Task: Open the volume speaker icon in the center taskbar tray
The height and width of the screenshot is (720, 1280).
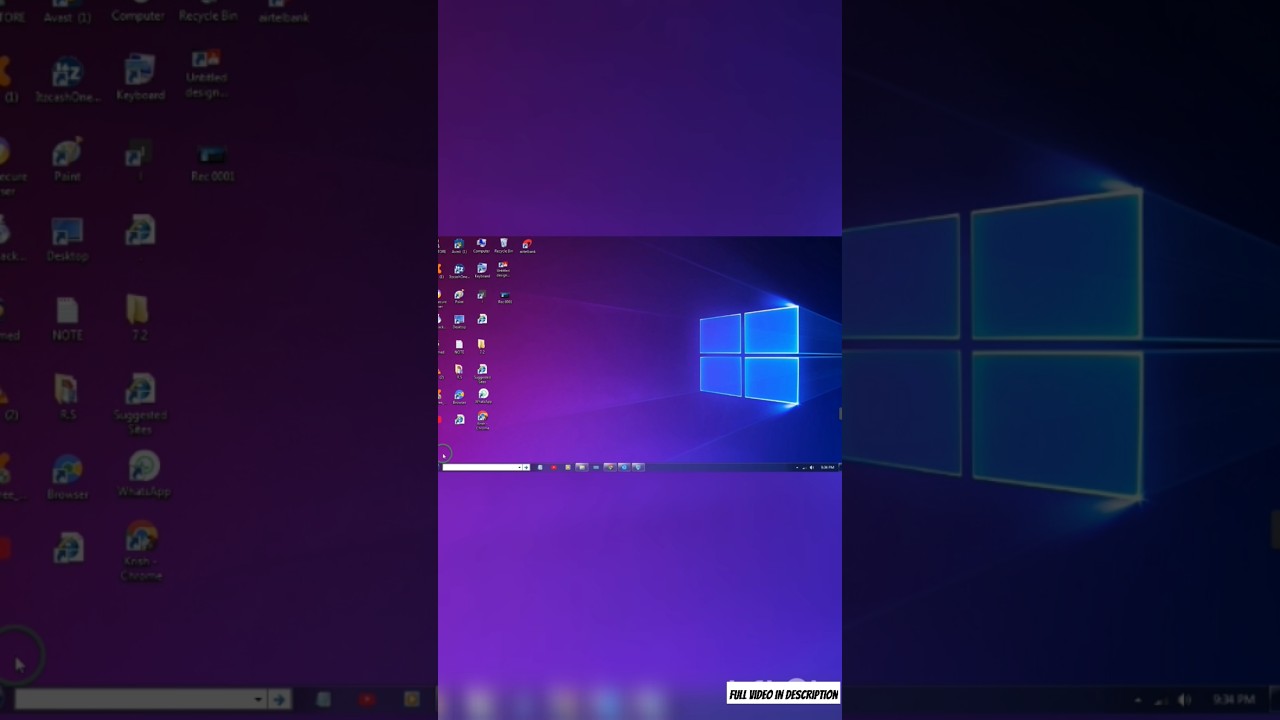Action: click(x=812, y=467)
